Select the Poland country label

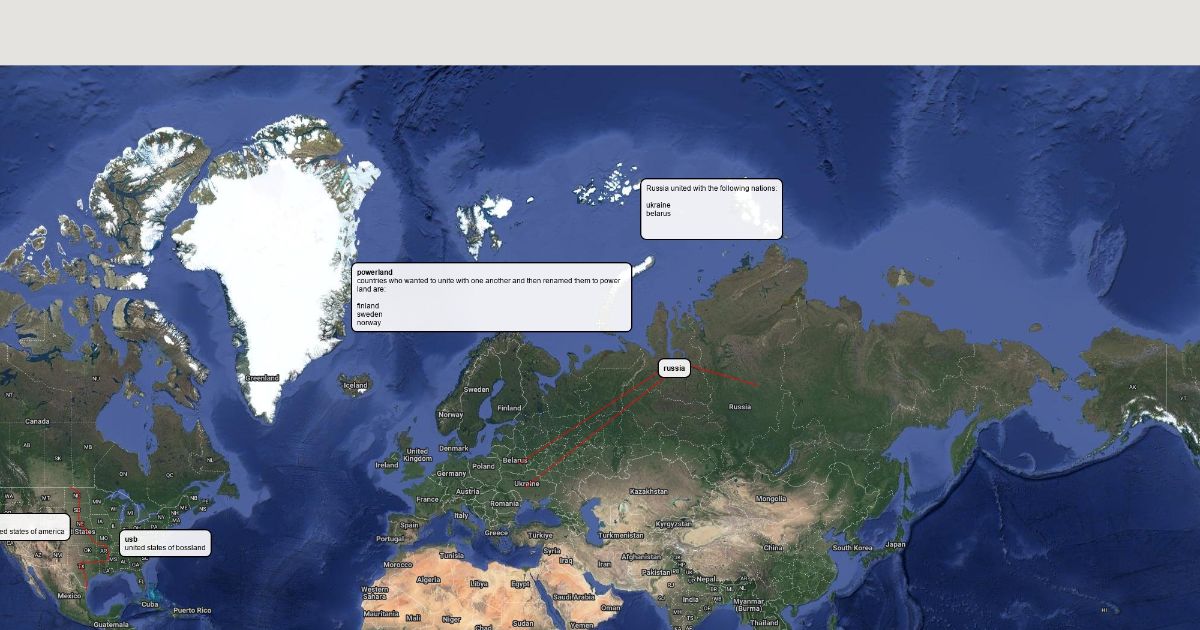[x=484, y=466]
